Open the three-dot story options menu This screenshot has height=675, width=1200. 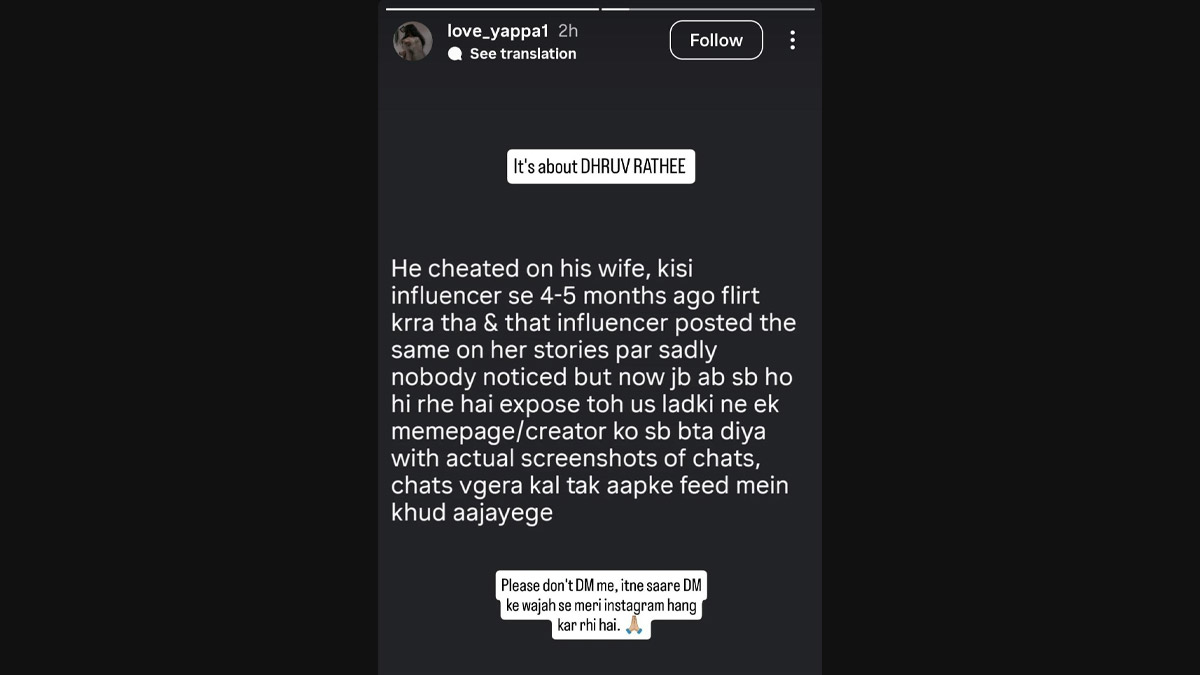click(x=793, y=40)
